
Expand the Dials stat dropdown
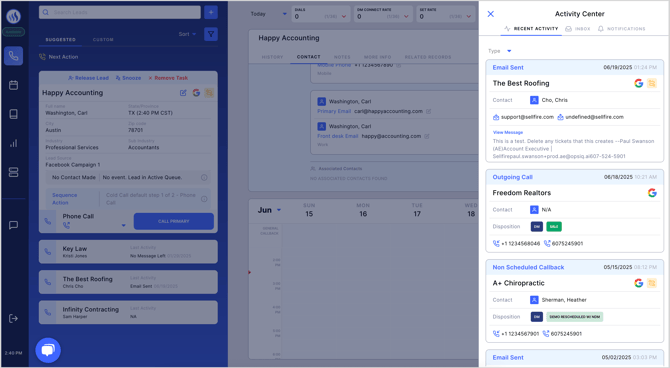pyautogui.click(x=344, y=17)
